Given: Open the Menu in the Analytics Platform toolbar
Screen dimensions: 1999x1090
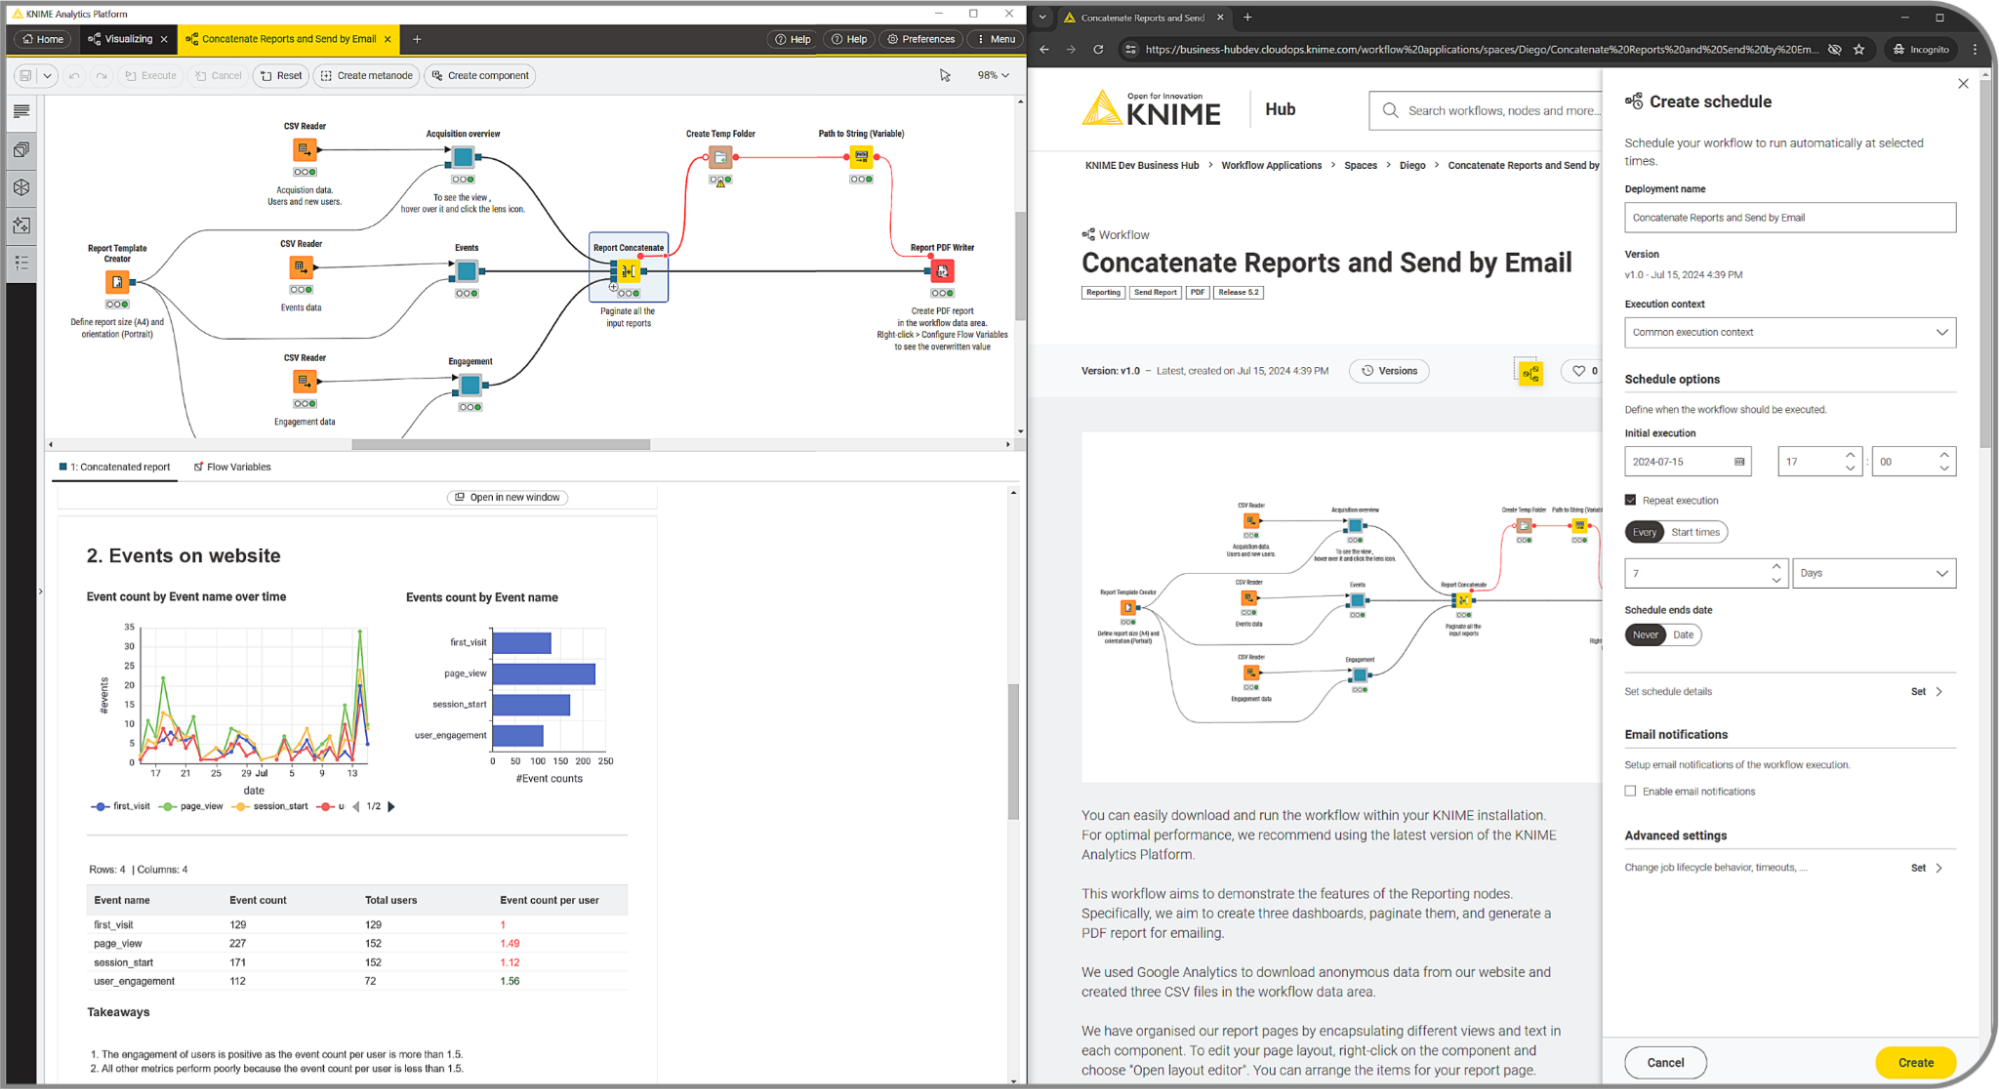Looking at the screenshot, I should (x=995, y=39).
